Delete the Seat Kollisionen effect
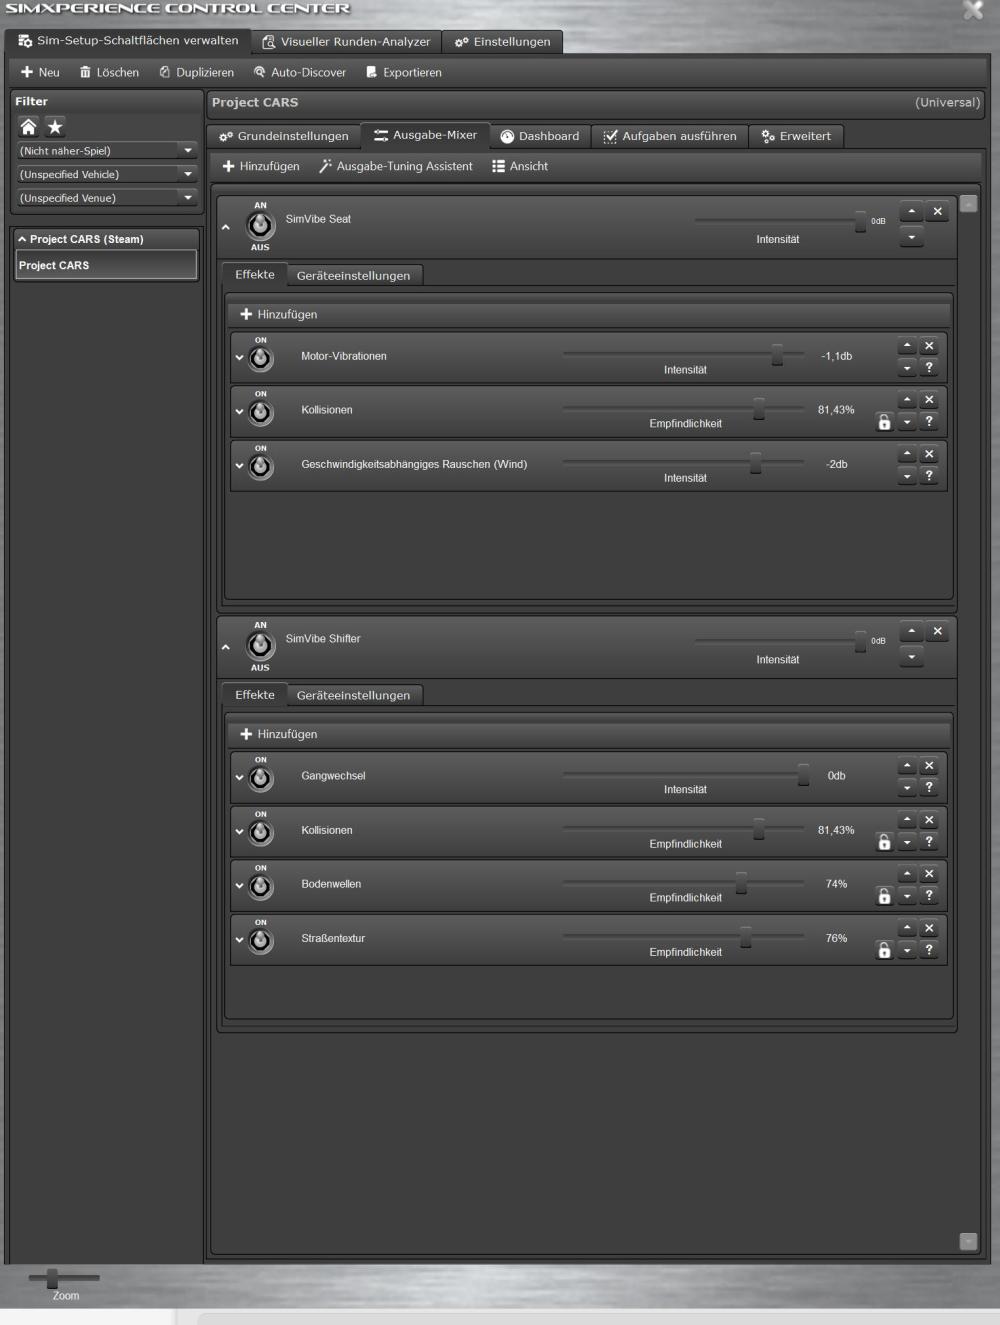The width and height of the screenshot is (1000, 1325). tap(929, 400)
